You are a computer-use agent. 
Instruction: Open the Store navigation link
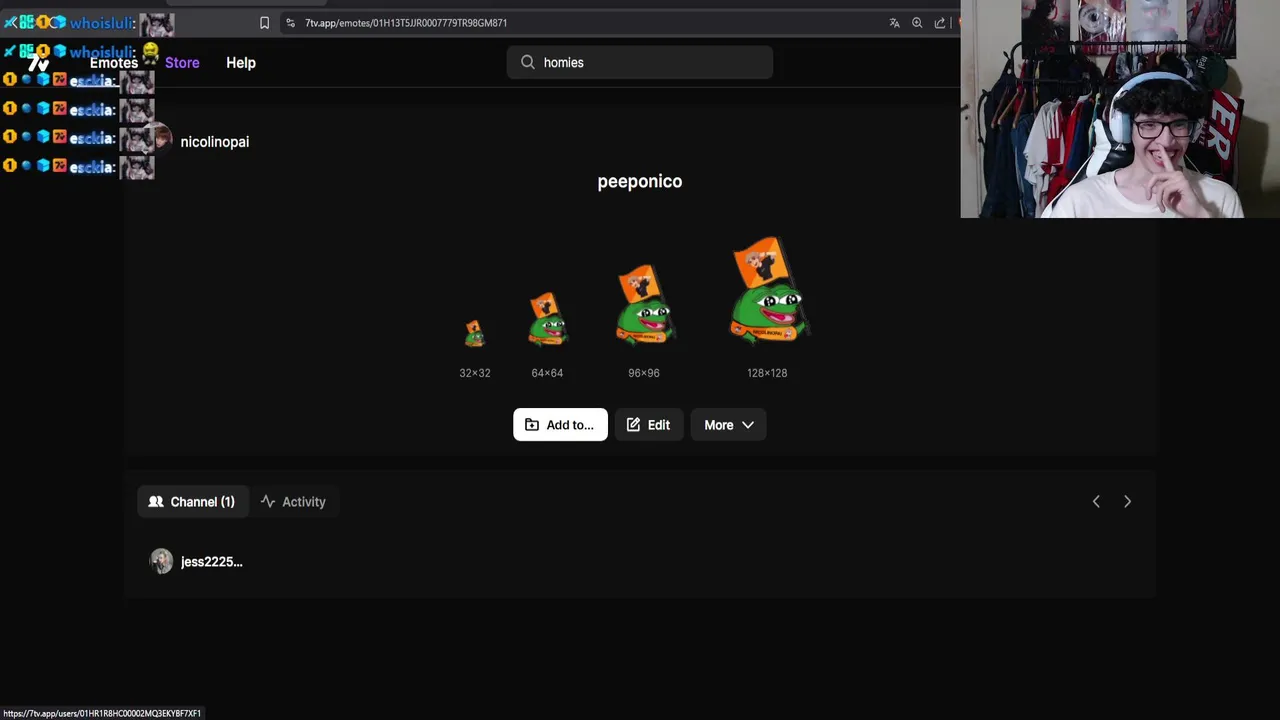(182, 63)
